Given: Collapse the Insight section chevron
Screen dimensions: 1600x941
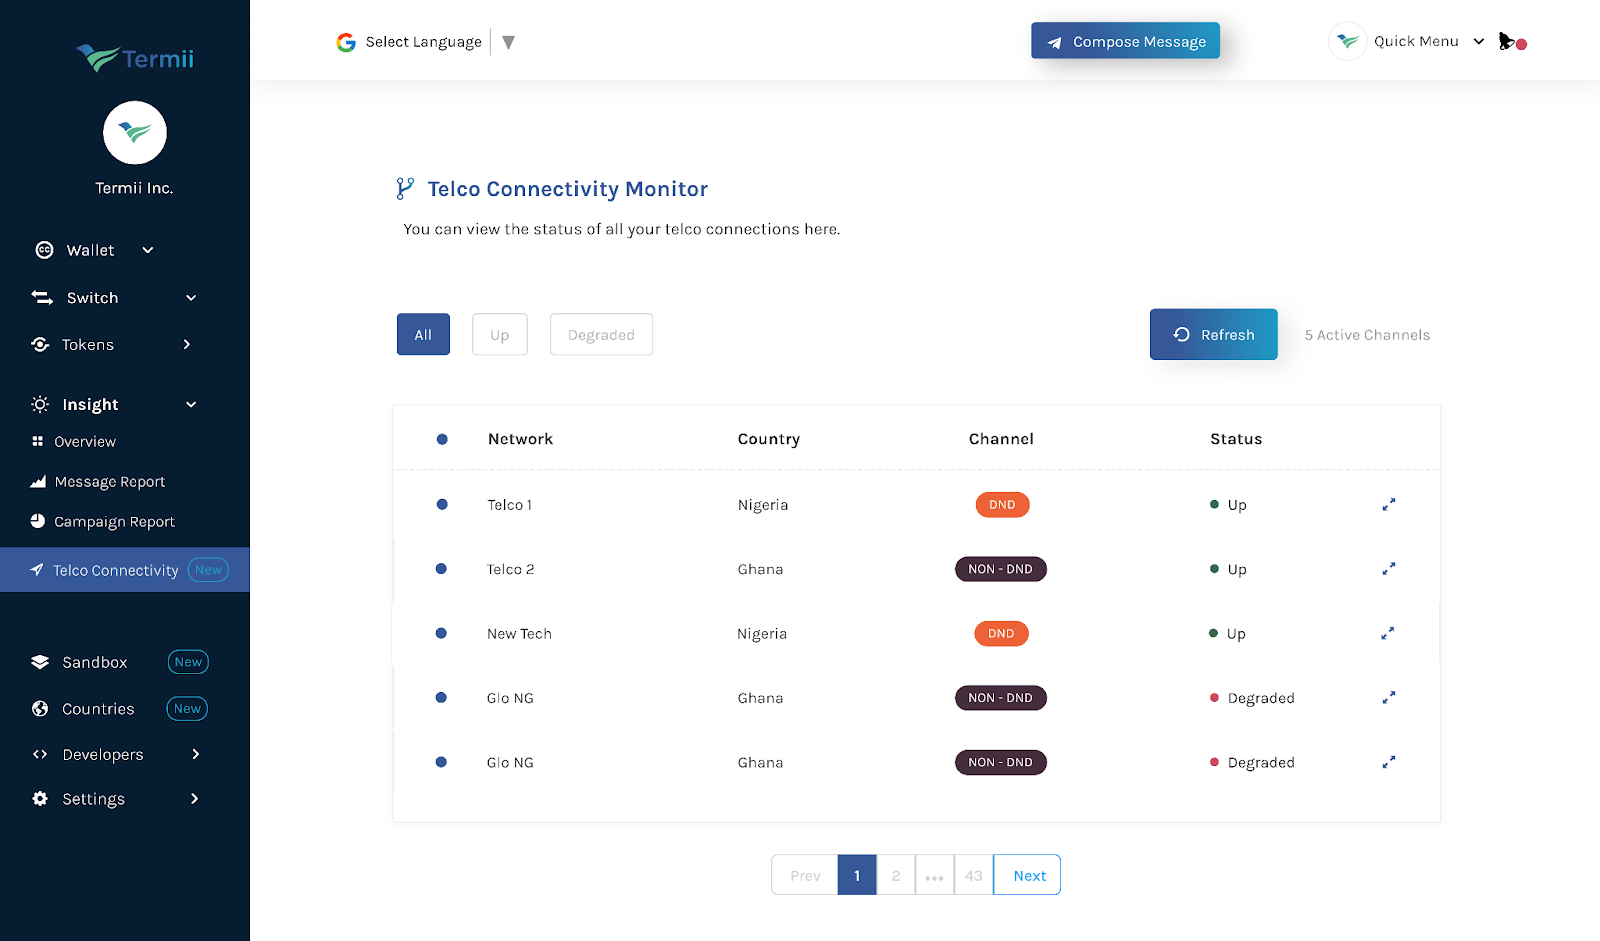Looking at the screenshot, I should click(x=191, y=404).
